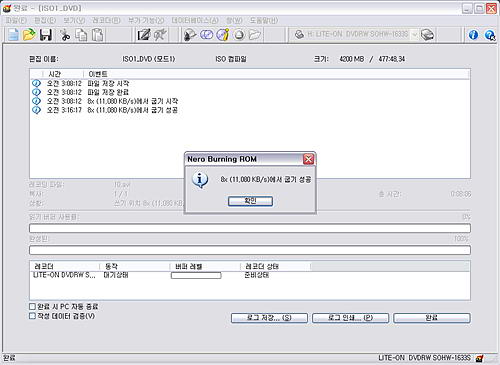Open the 도움말(H) menu
The image size is (500, 365).
coord(264,21)
